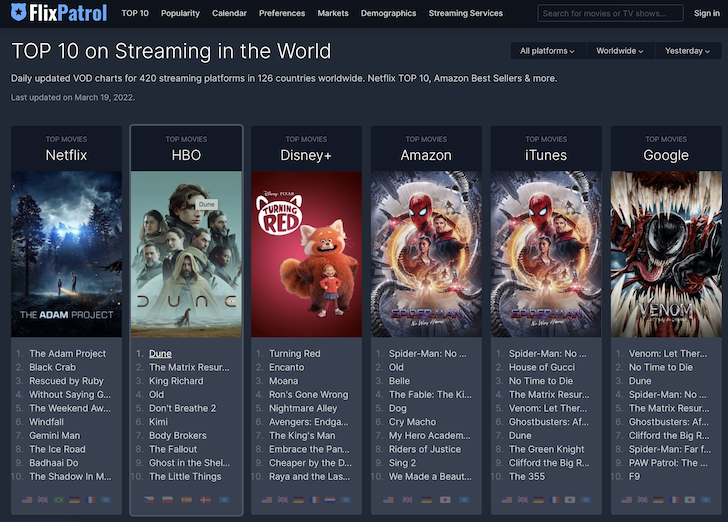Open Cry Macho in Amazon list
728x522 pixels.
coord(412,422)
